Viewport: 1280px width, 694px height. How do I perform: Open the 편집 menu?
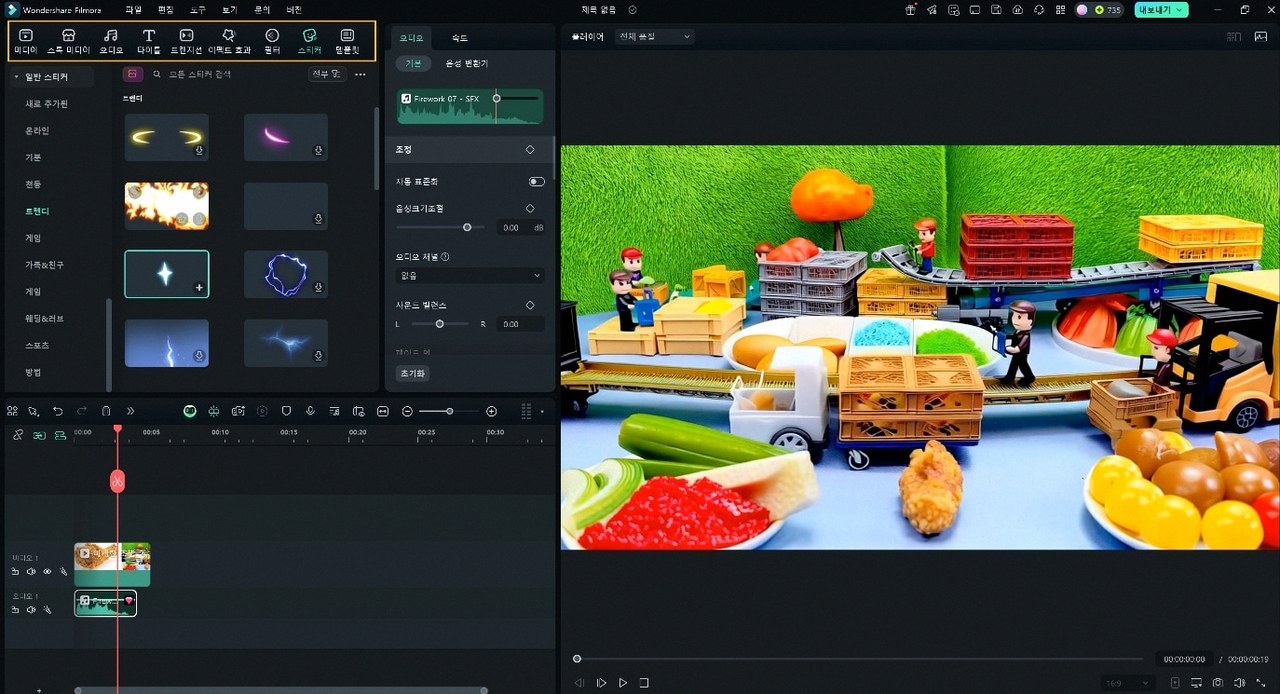pyautogui.click(x=165, y=10)
